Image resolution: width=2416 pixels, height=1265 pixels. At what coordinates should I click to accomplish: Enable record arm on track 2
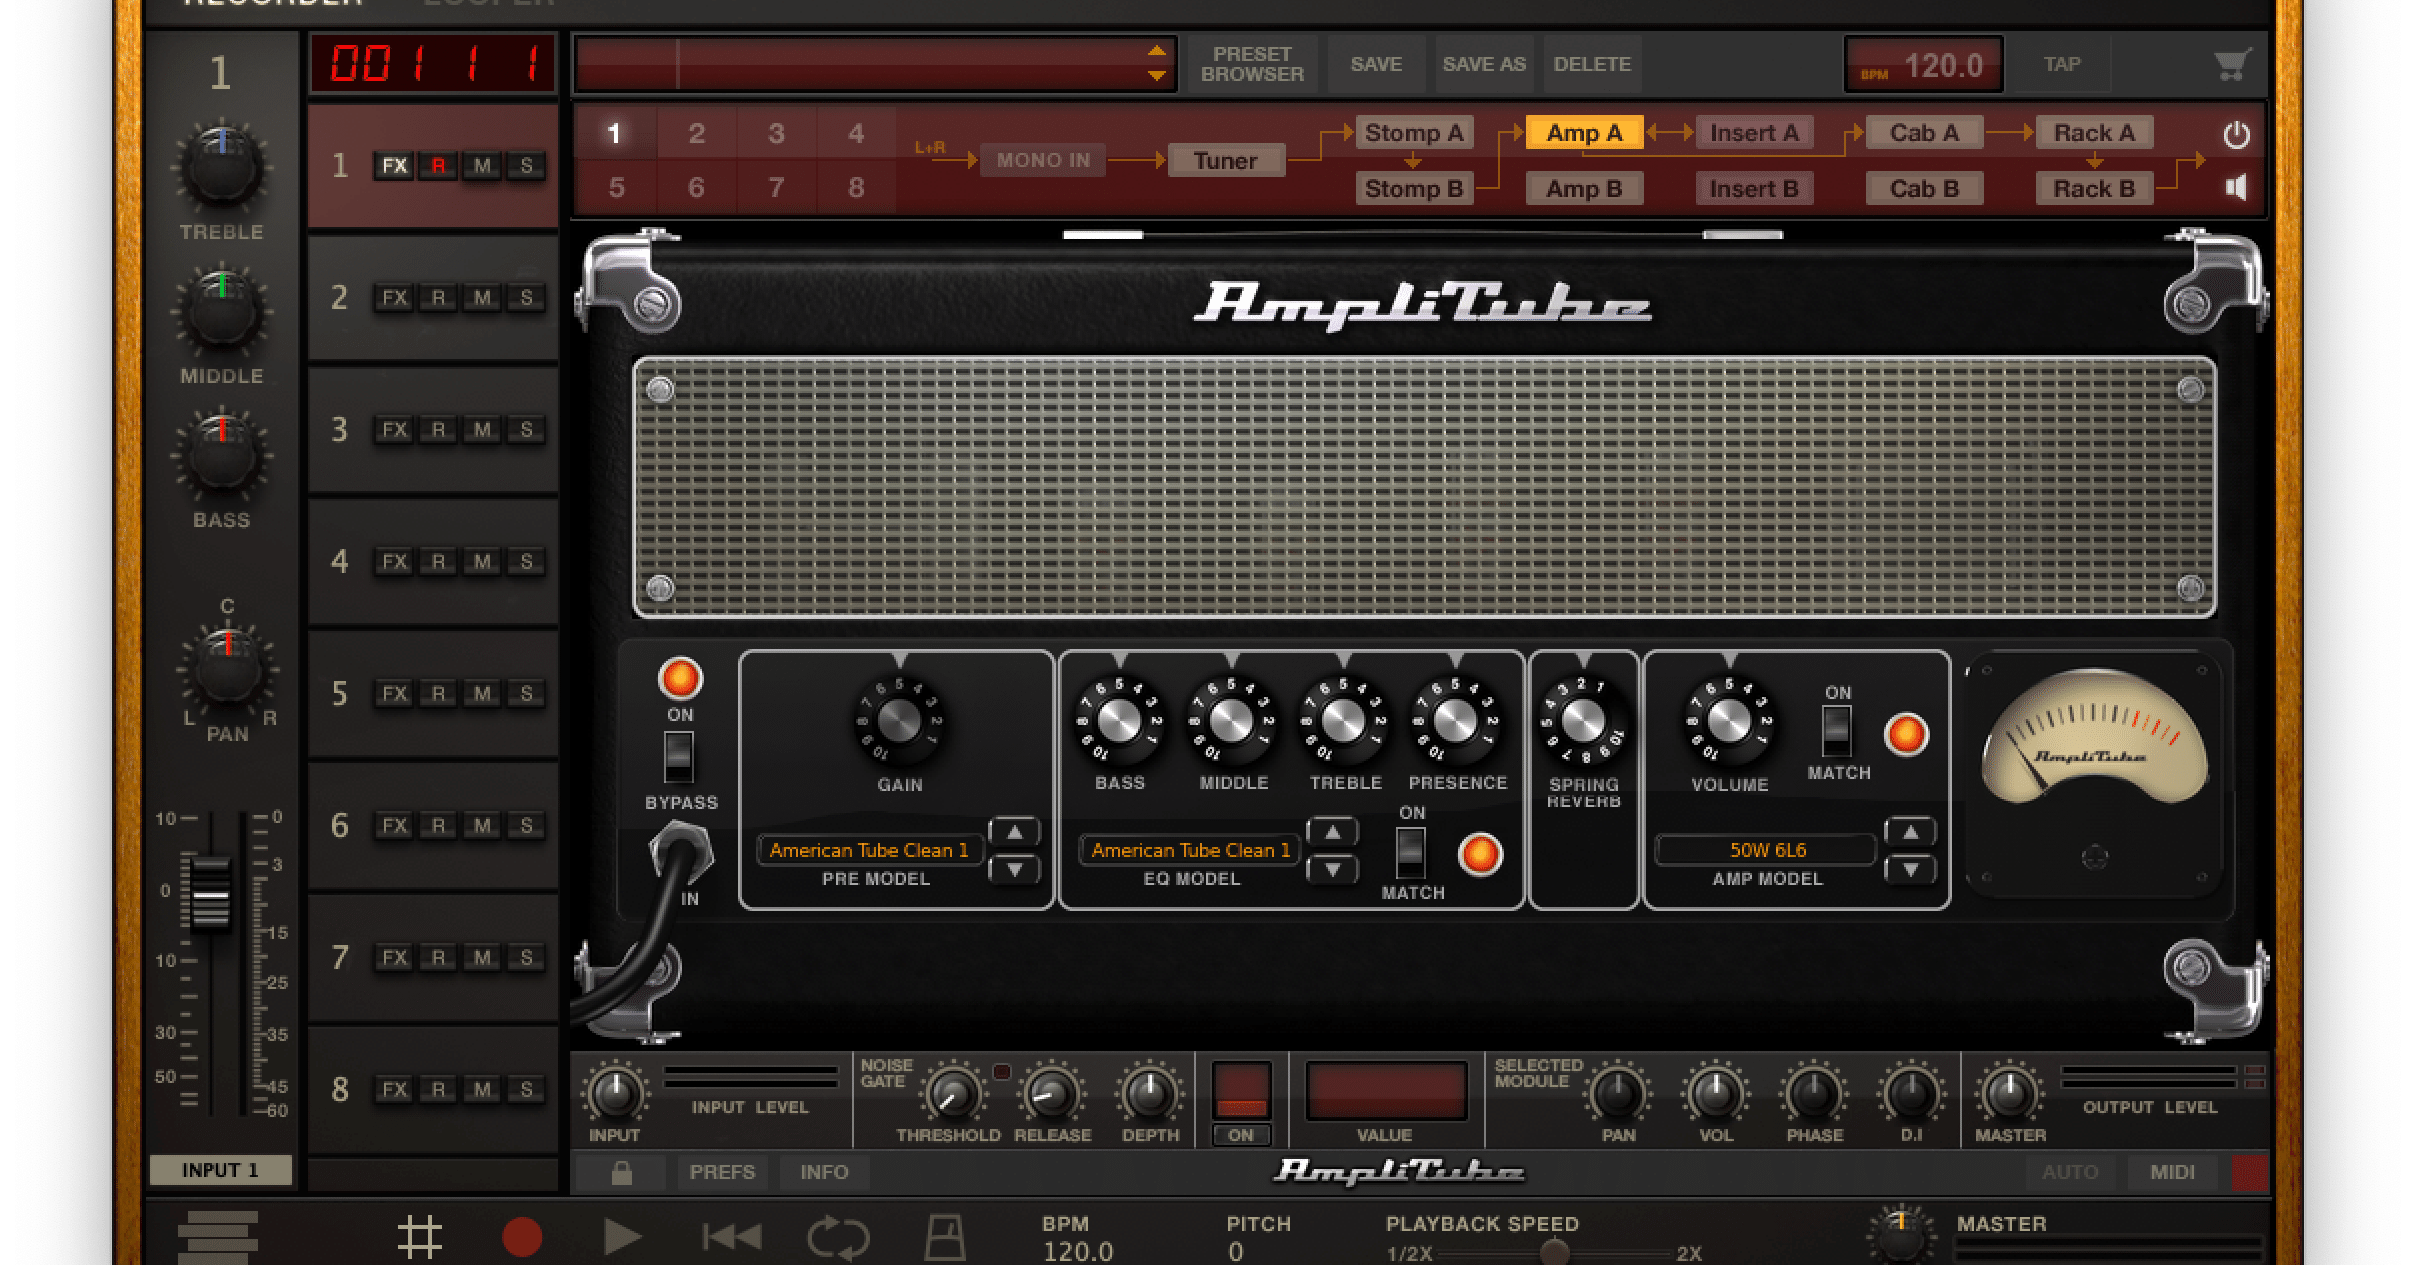pos(438,297)
